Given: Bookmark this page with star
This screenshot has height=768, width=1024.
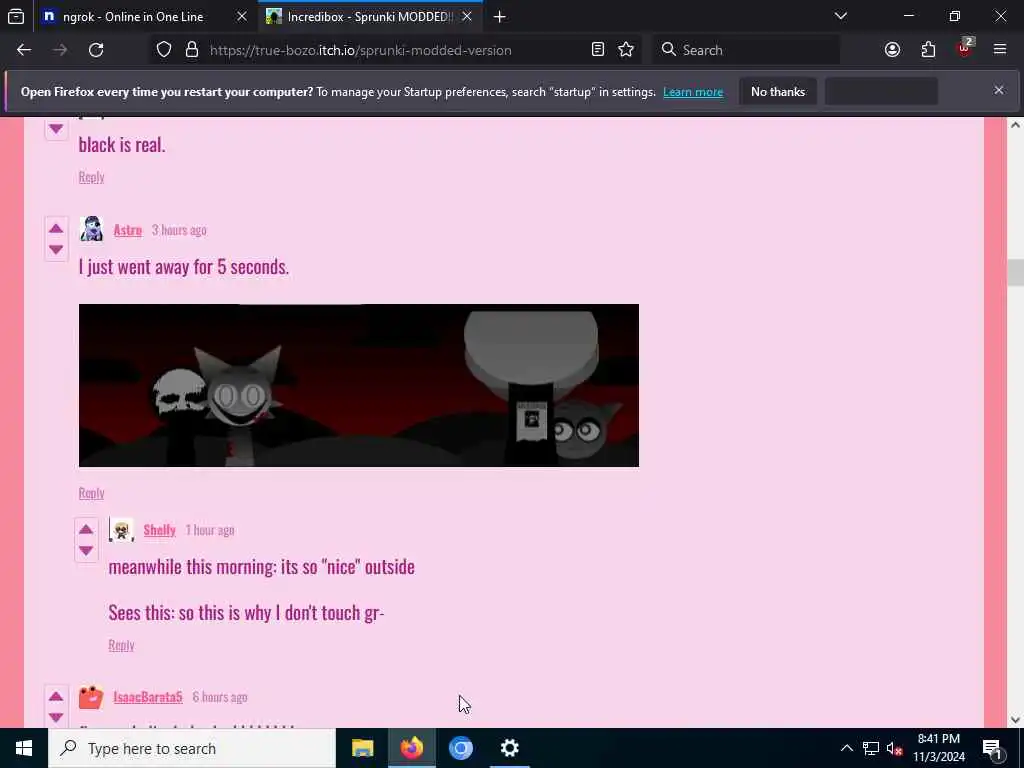Looking at the screenshot, I should 626,50.
